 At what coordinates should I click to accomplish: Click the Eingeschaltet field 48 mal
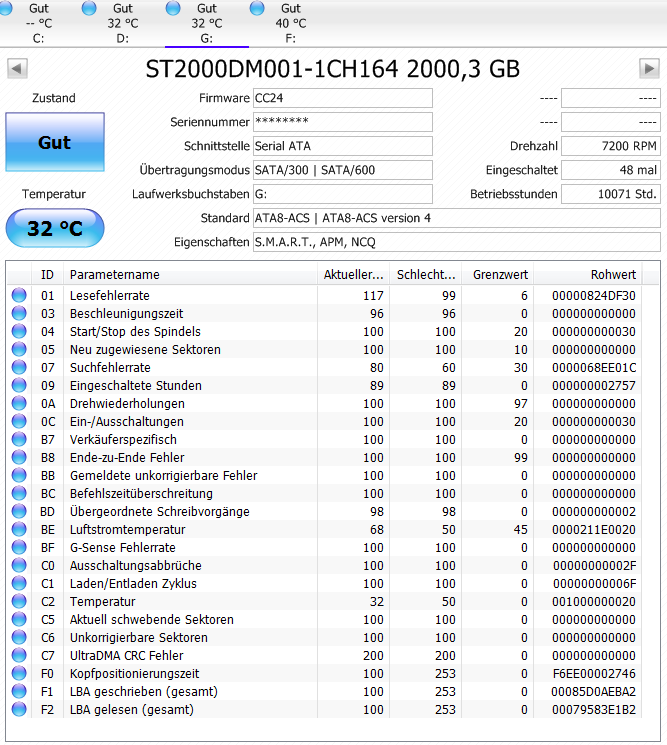coord(610,170)
